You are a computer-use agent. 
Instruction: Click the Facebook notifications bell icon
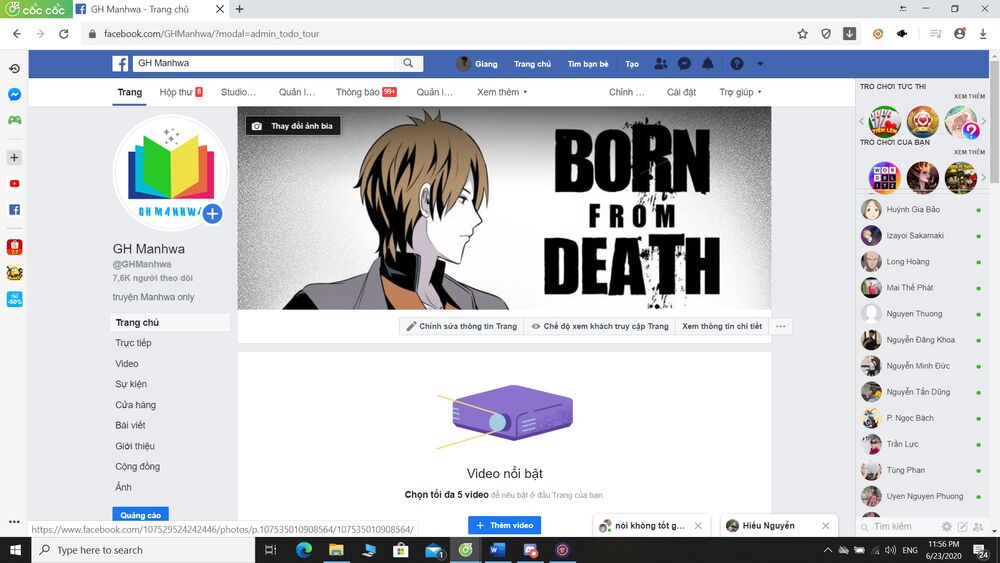pyautogui.click(x=708, y=64)
